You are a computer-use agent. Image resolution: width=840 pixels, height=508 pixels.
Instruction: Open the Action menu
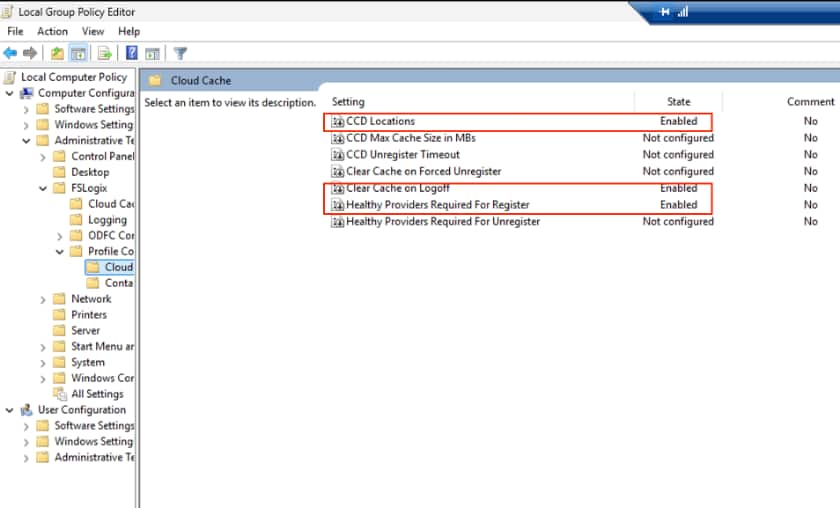coord(52,32)
